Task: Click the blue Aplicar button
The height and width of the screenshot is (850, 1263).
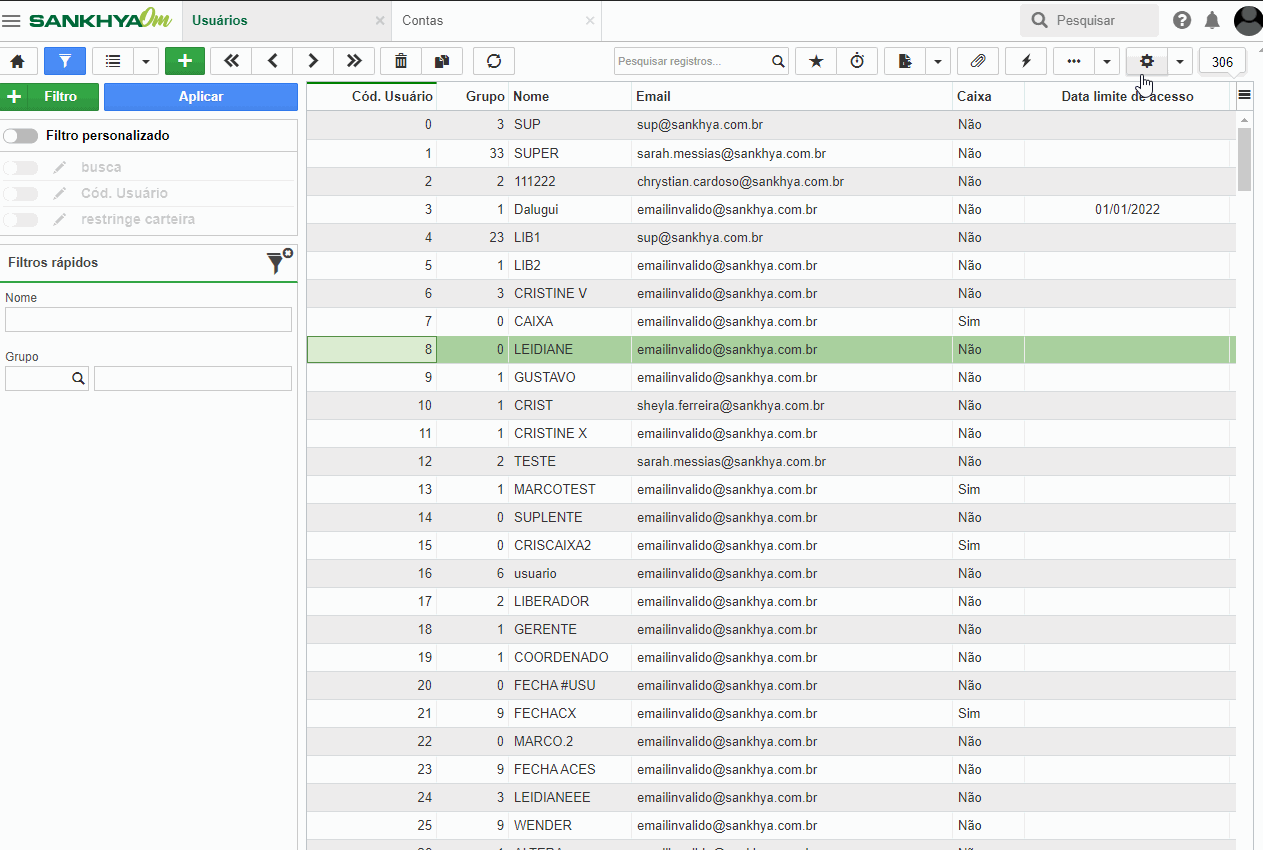Action: point(201,97)
